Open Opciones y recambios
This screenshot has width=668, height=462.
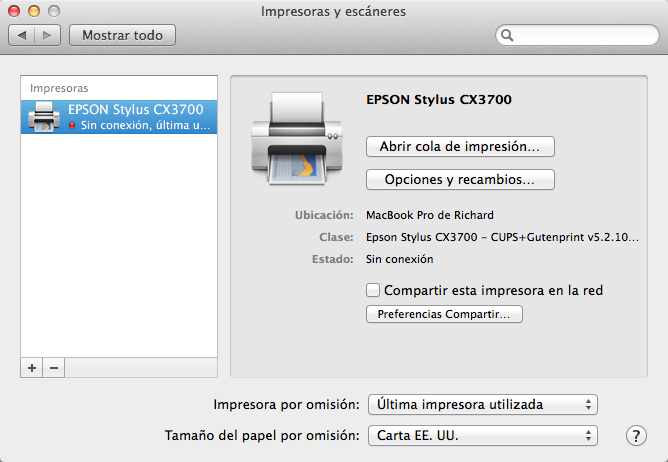pyautogui.click(x=460, y=180)
